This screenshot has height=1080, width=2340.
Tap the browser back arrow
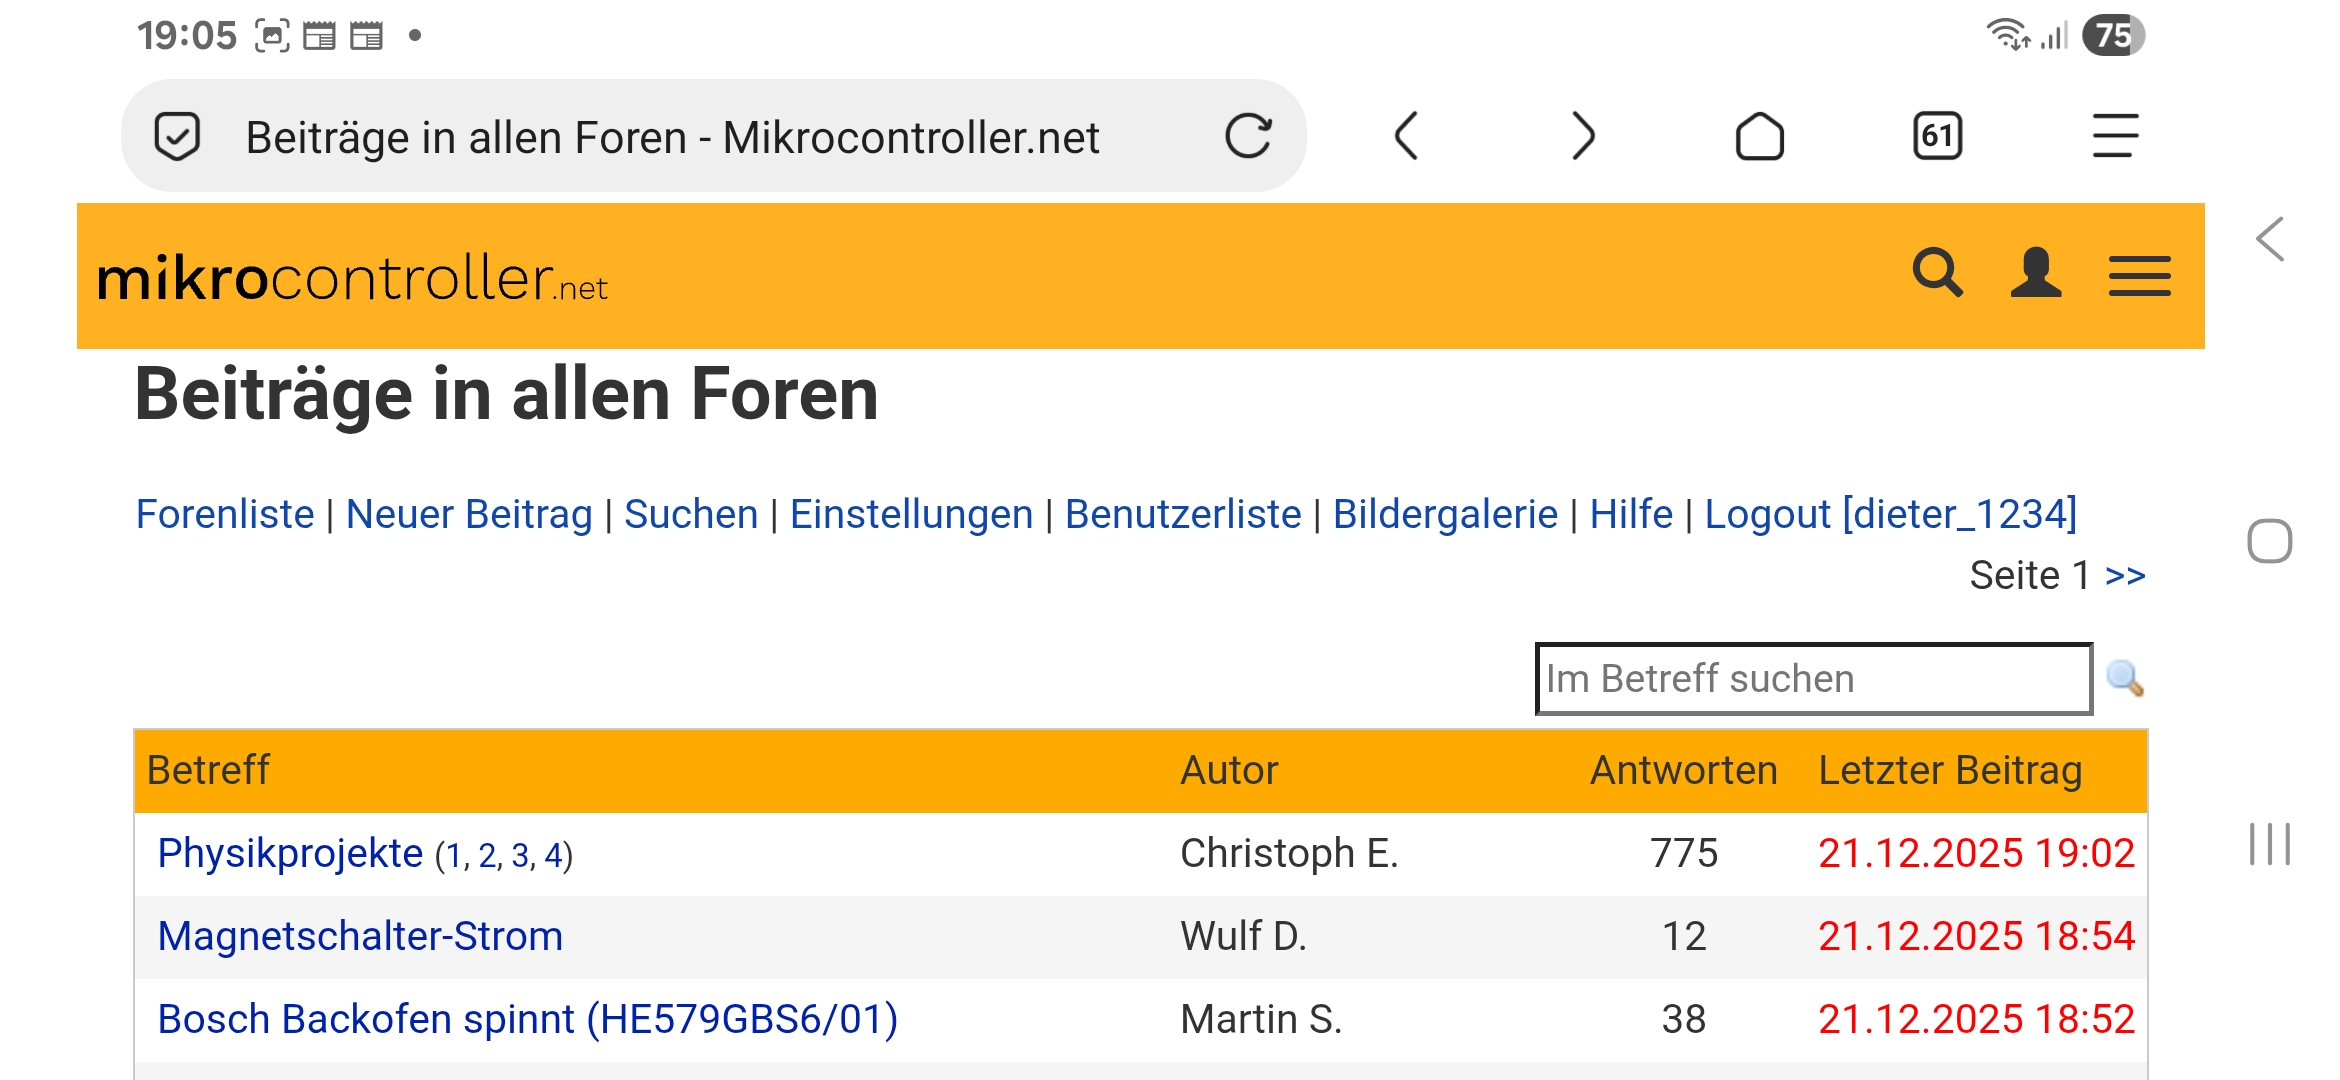pyautogui.click(x=1406, y=136)
